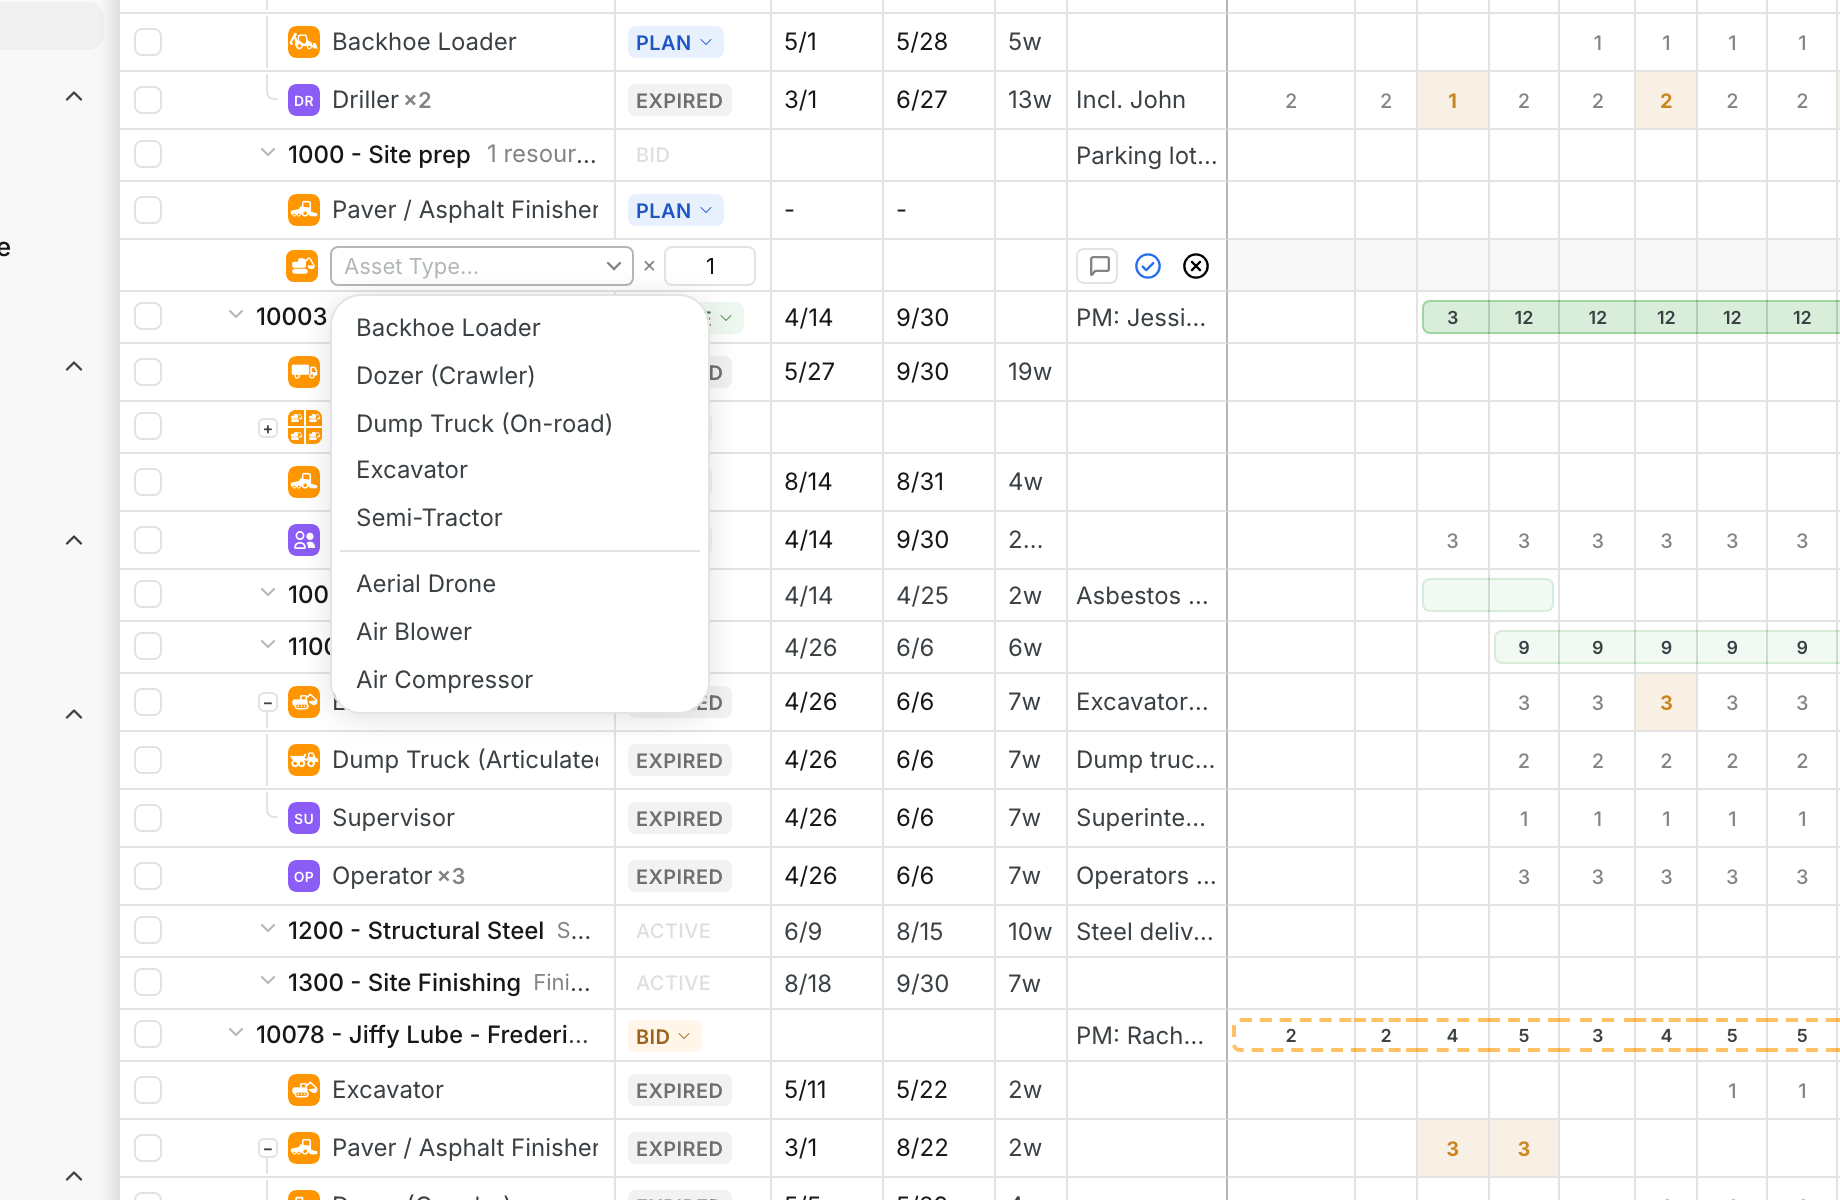Click the purple OP Operator icon
This screenshot has width=1840, height=1200.
click(x=304, y=876)
